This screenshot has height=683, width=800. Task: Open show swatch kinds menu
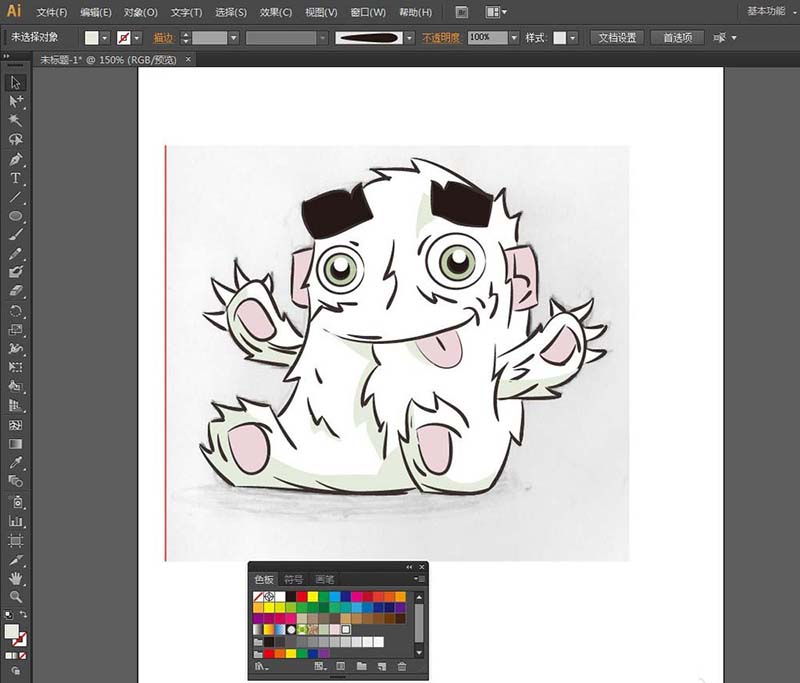click(320, 666)
